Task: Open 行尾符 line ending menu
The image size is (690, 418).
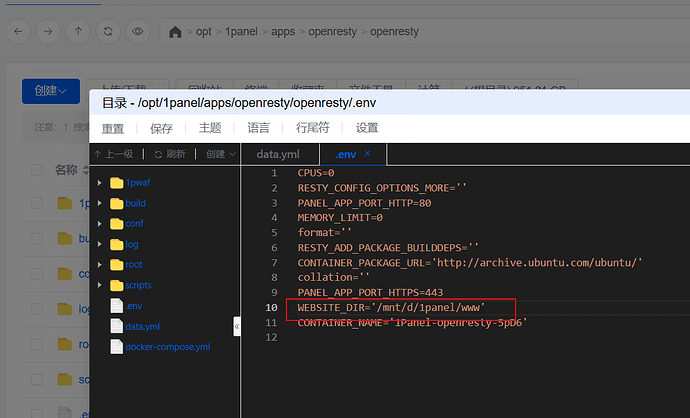Action: [312, 128]
